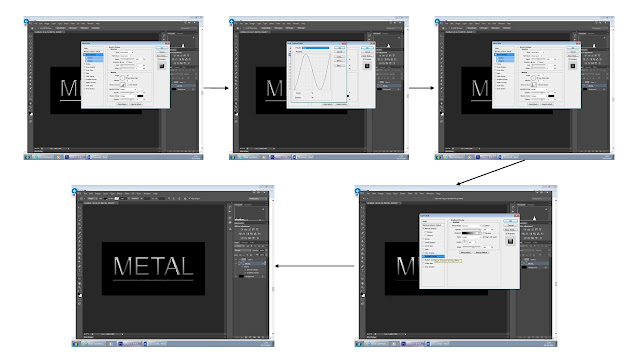
Task: Click Word taskbar button in final screenshot
Action: [x=155, y=344]
